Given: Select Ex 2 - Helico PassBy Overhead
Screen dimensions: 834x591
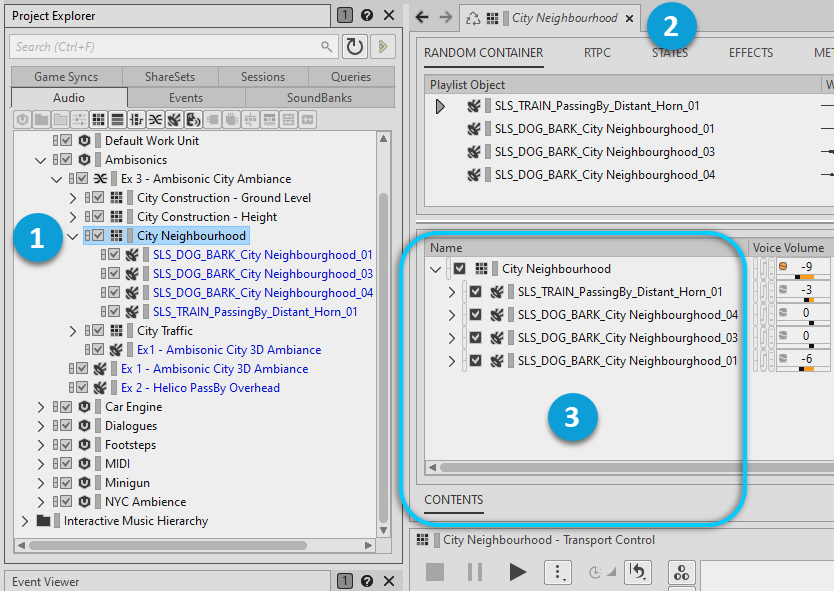Looking at the screenshot, I should coord(200,388).
